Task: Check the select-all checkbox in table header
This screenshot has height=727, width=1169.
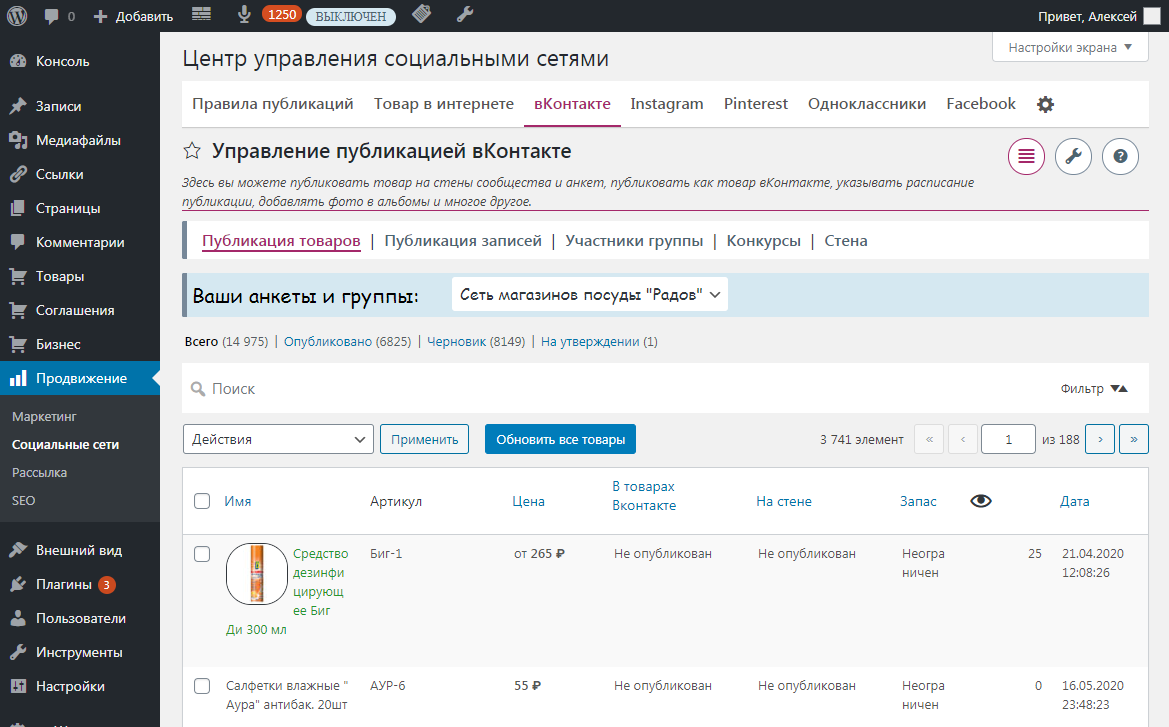Action: [202, 501]
